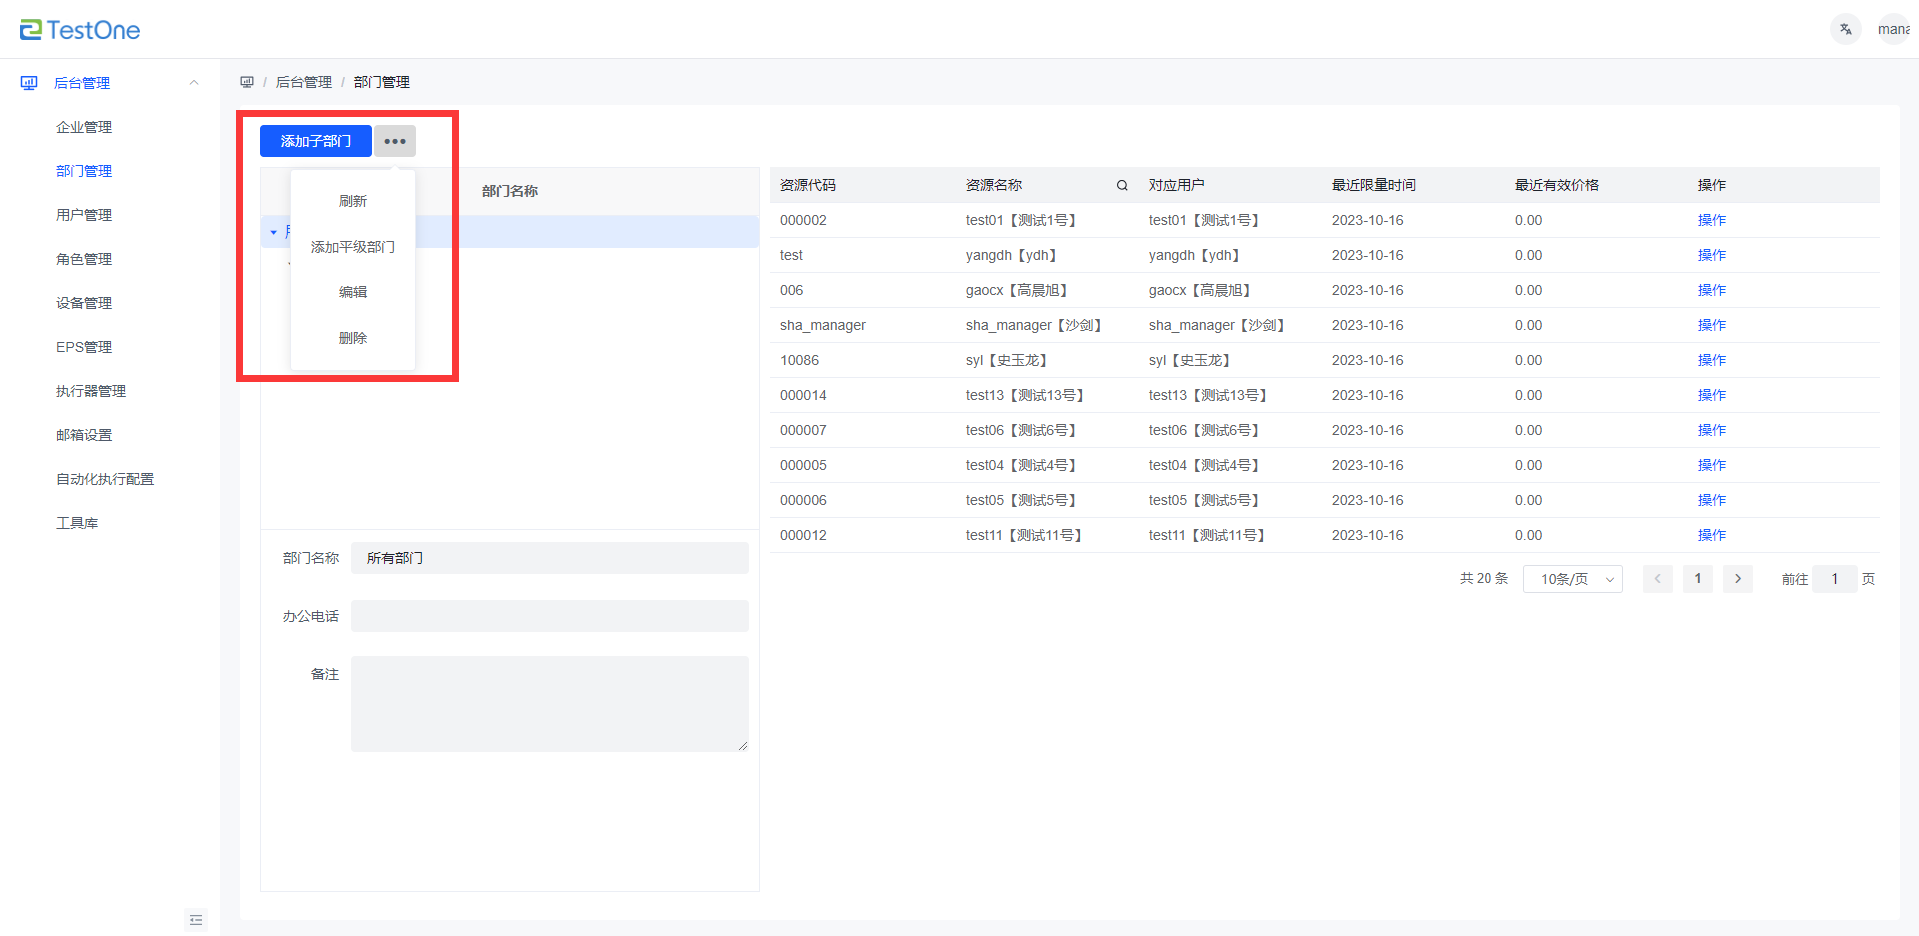Image resolution: width=1919 pixels, height=936 pixels.
Task: Click the sidebar collapse icon at bottom
Action: 196,920
